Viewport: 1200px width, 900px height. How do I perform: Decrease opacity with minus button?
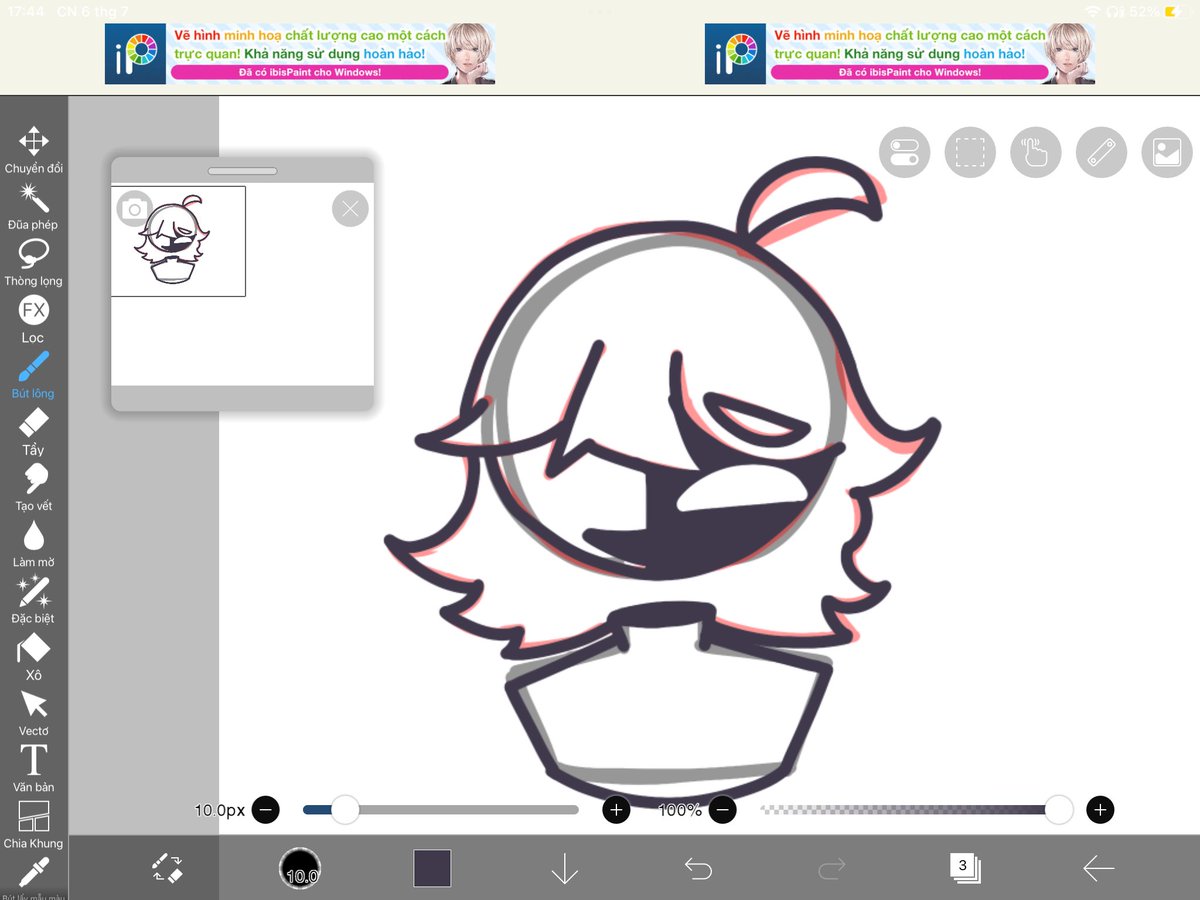click(723, 810)
